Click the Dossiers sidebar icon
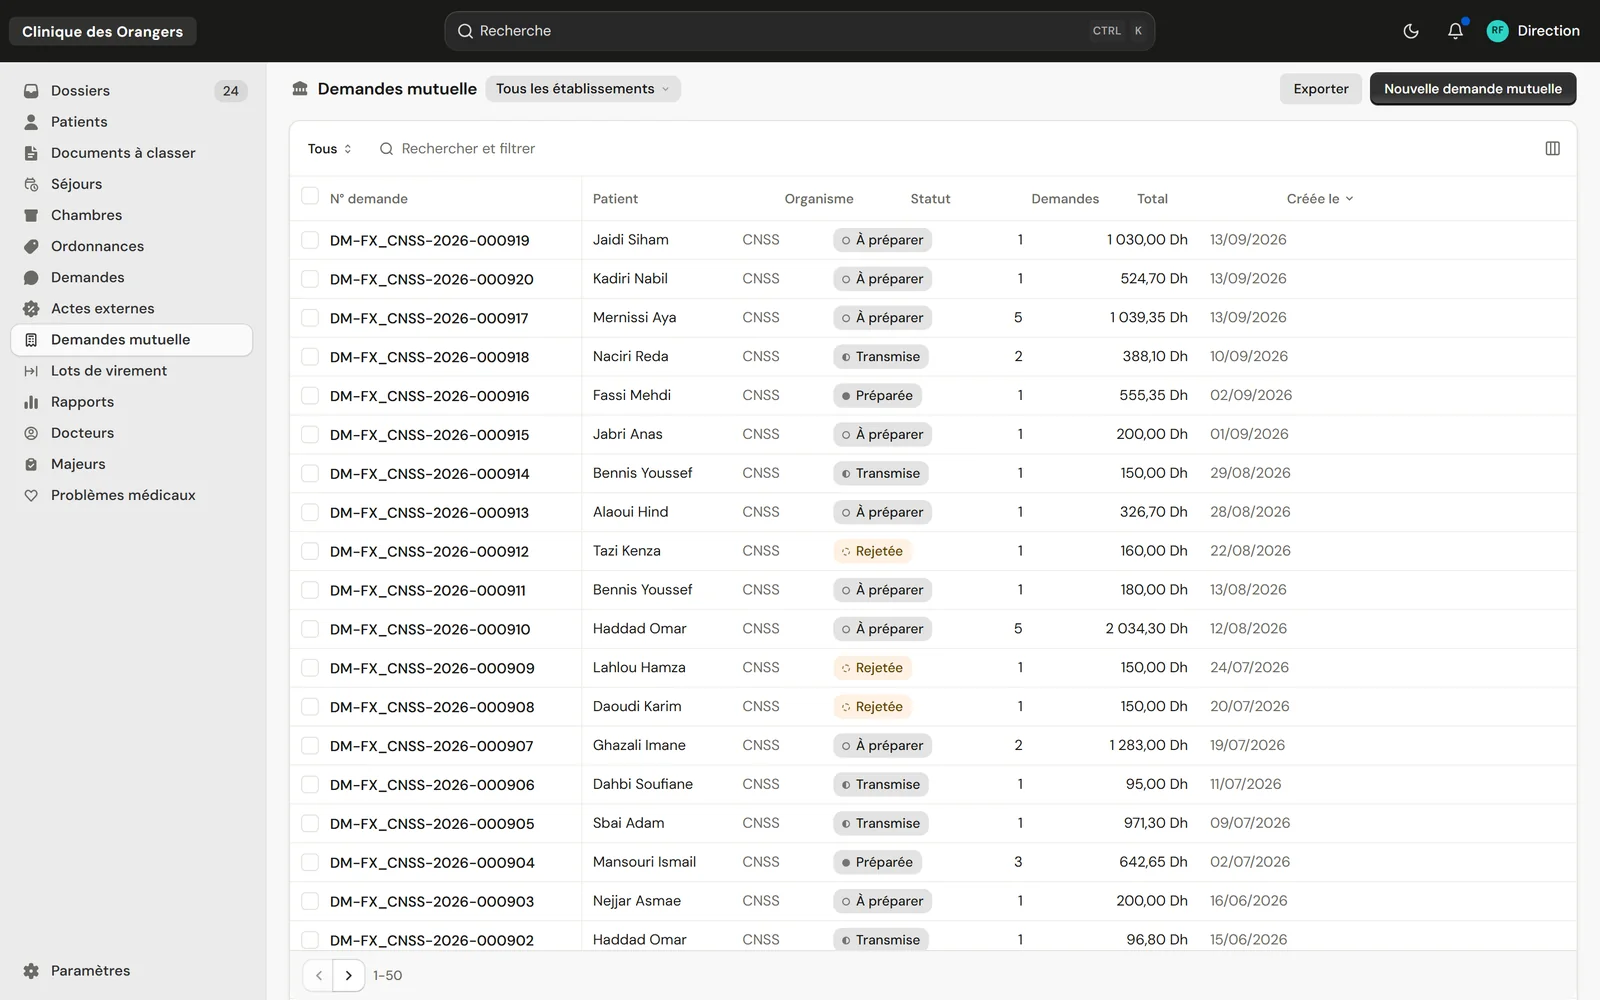 [31, 91]
